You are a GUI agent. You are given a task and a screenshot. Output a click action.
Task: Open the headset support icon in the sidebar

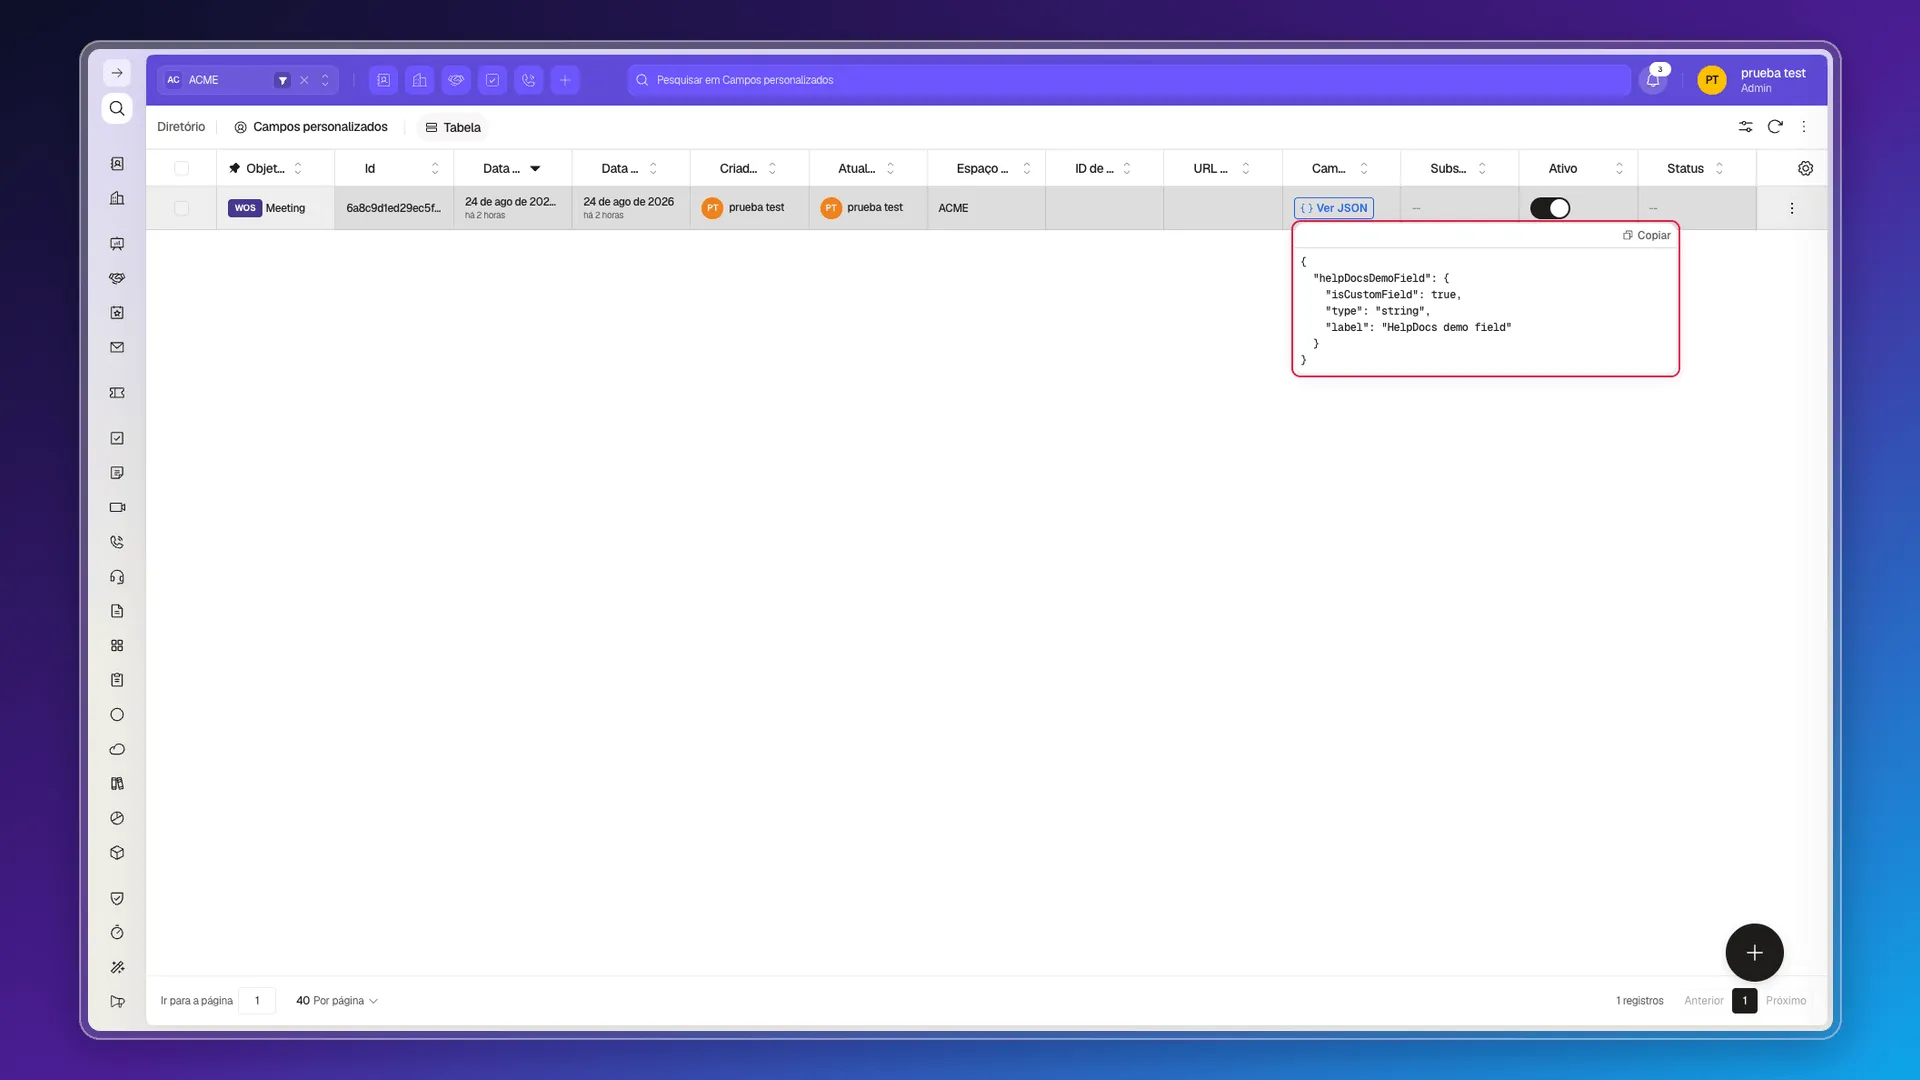tap(117, 577)
